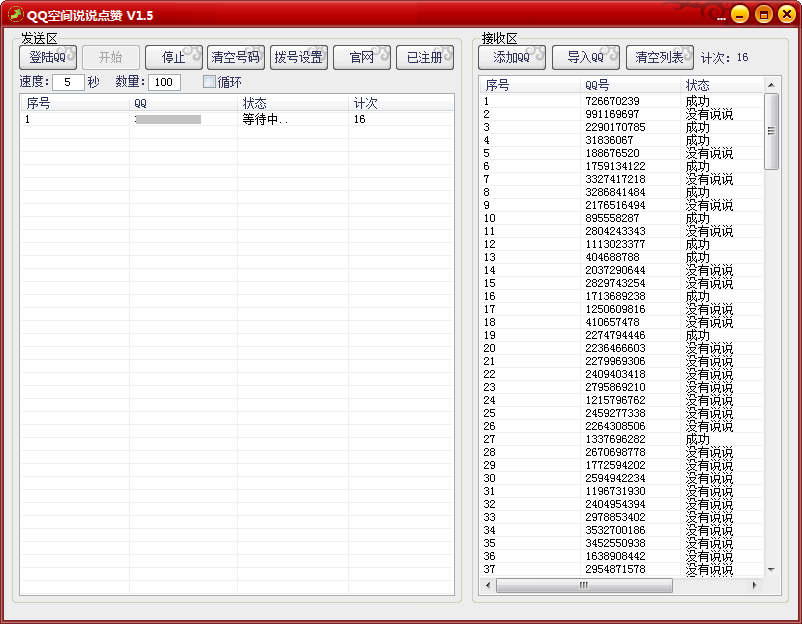802x624 pixels.
Task: Click row number 20 in receive list
Action: [x=489, y=348]
